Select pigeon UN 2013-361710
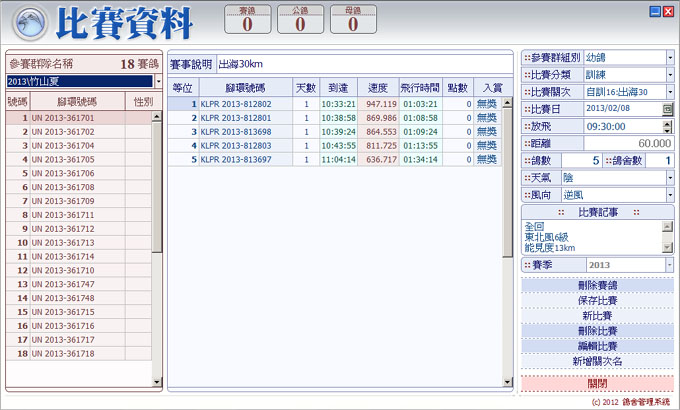 [79, 271]
